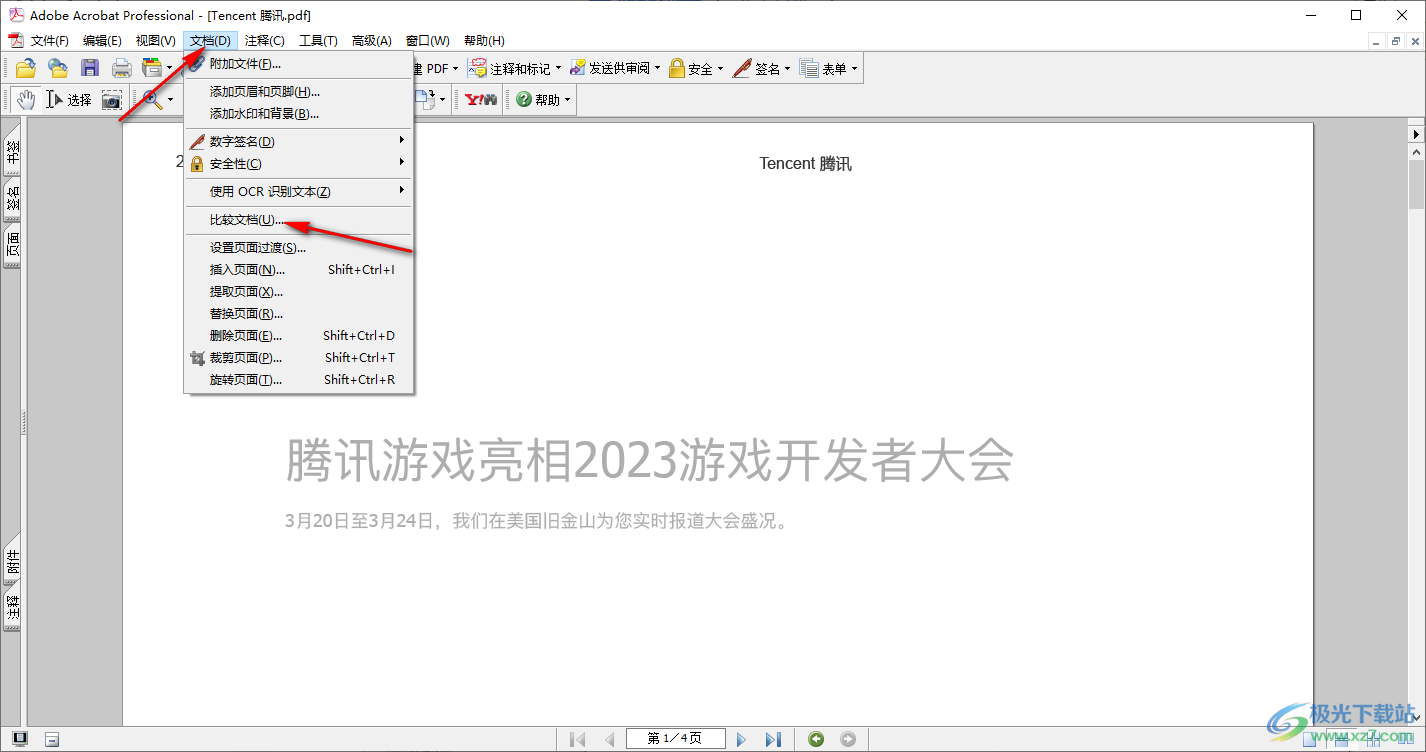Click the page number field 第1/4页
Viewport: 1426px width, 752px height.
click(675, 739)
